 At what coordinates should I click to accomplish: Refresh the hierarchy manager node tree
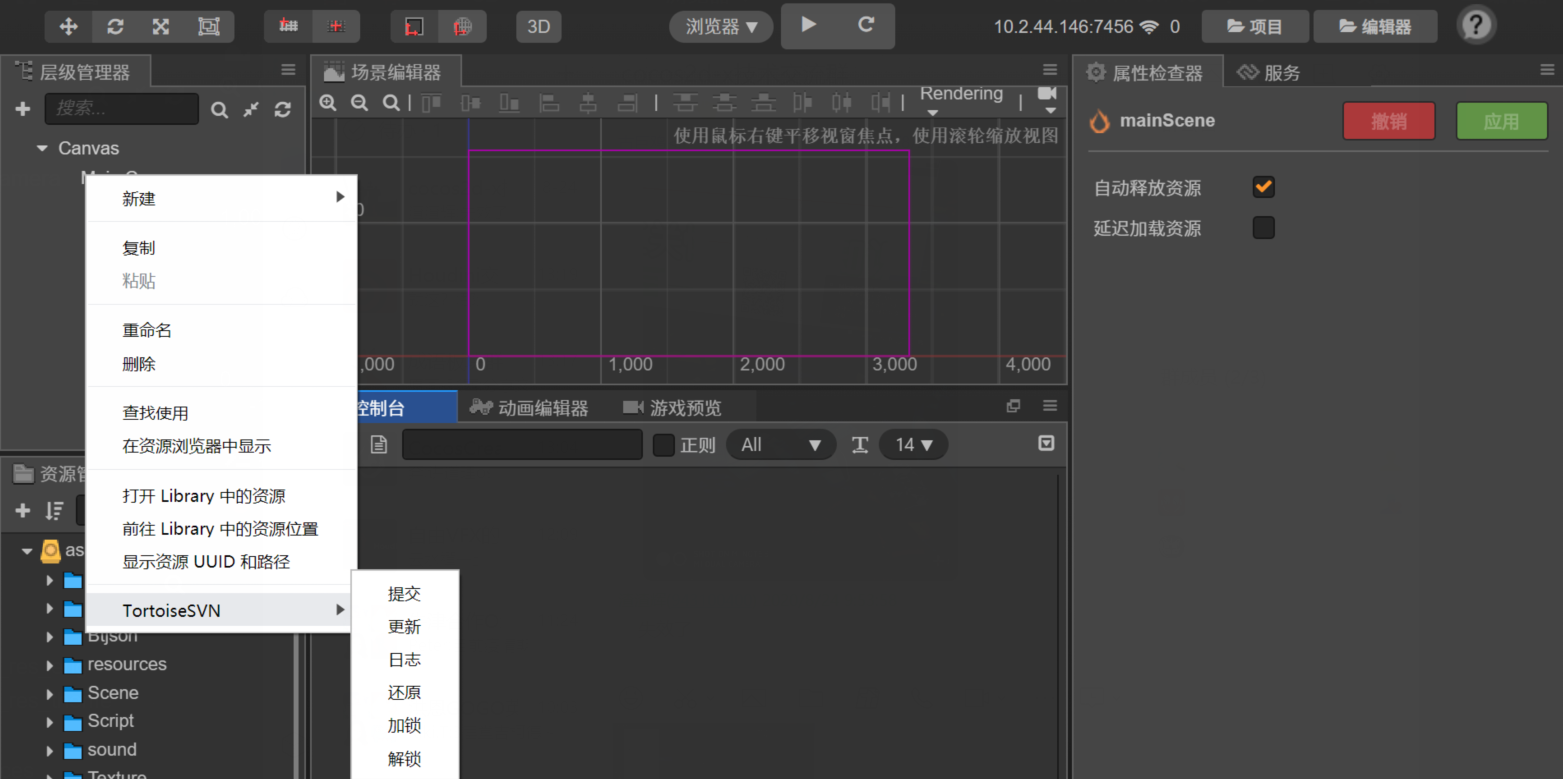tap(283, 110)
